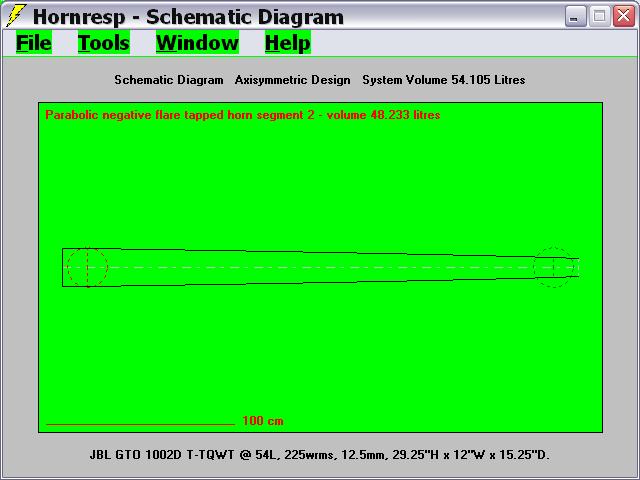Open the Help menu
Screen dimensions: 640x480
[288, 42]
